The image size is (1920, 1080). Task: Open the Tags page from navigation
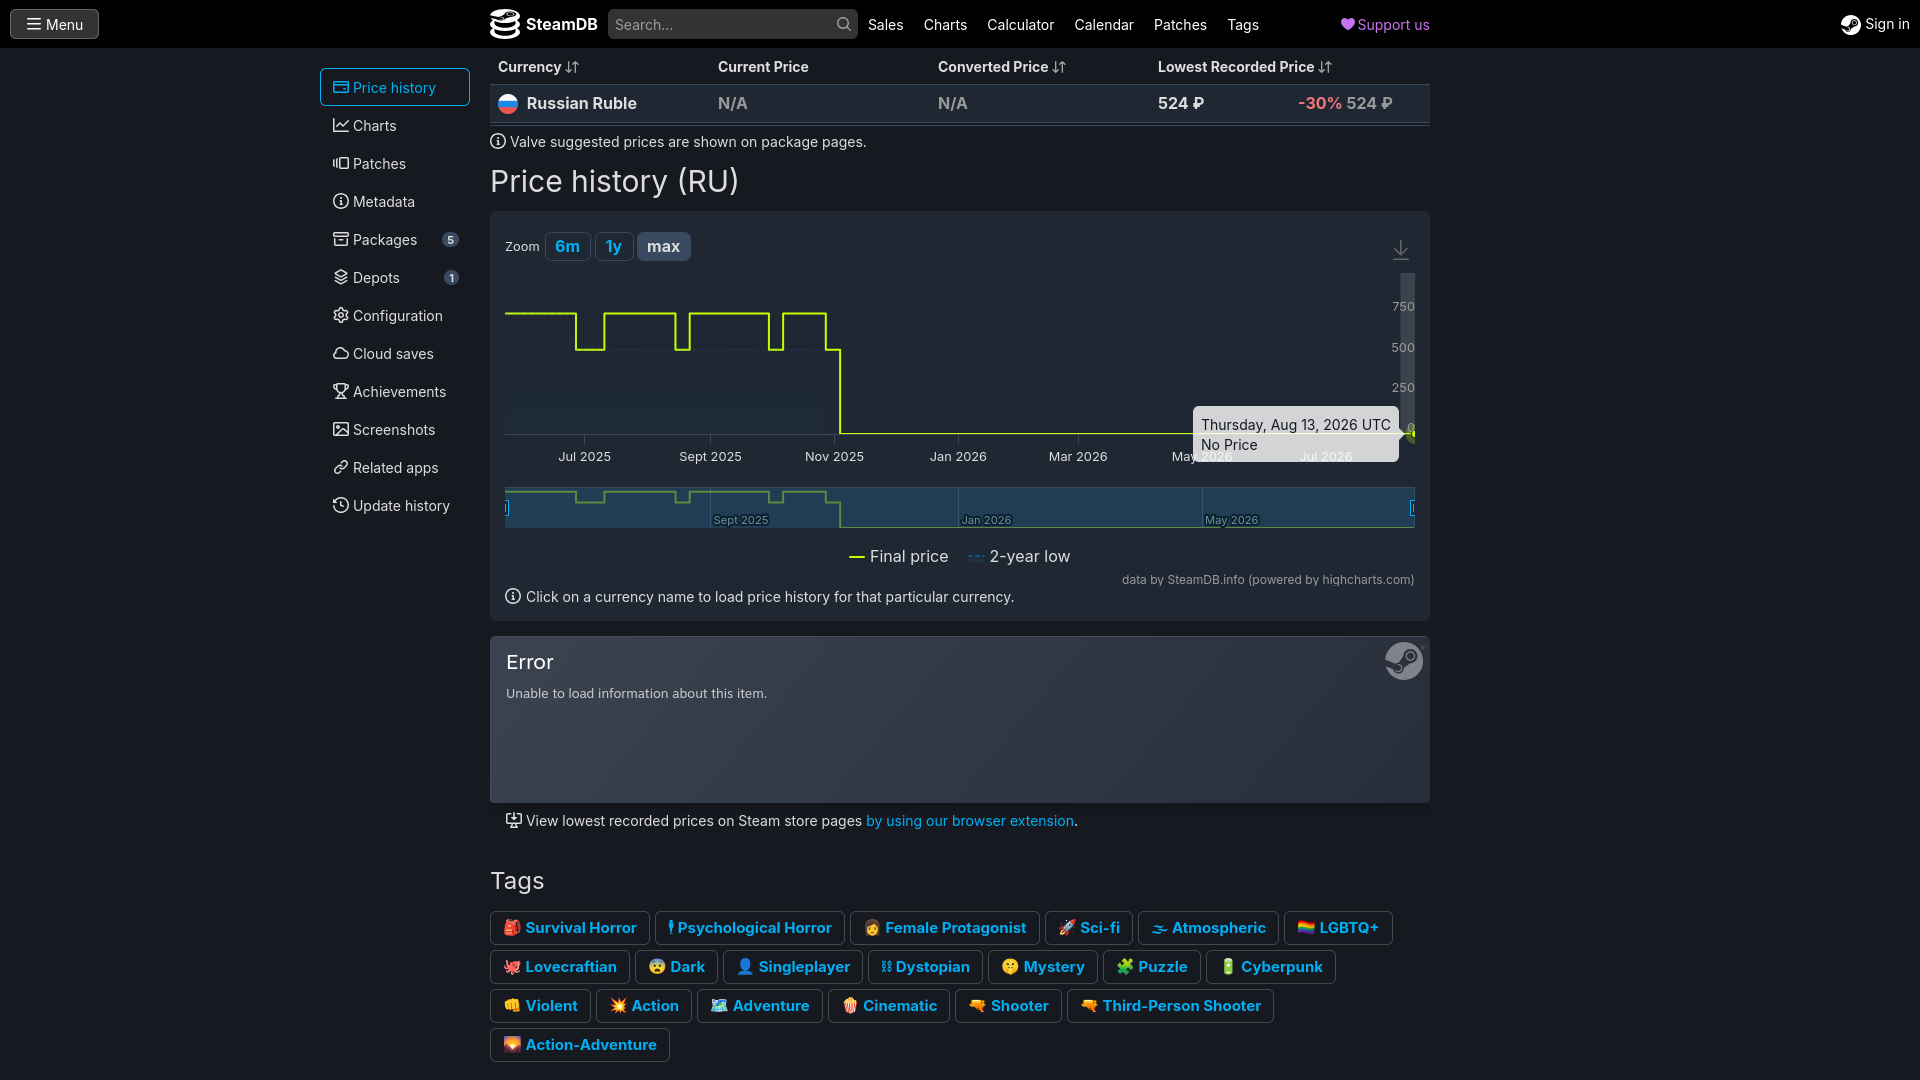click(x=1243, y=24)
